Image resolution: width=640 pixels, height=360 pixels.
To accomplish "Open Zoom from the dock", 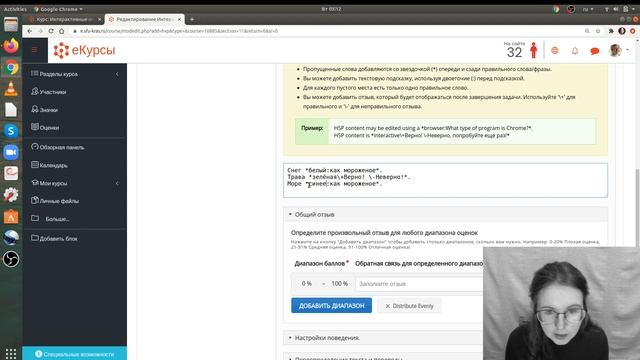I will coord(11,152).
